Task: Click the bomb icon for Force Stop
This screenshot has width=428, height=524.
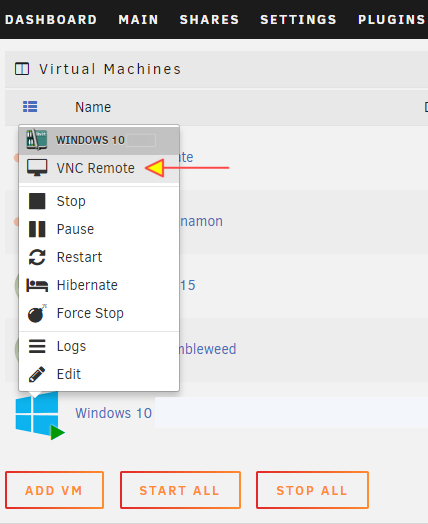Action: point(37,313)
